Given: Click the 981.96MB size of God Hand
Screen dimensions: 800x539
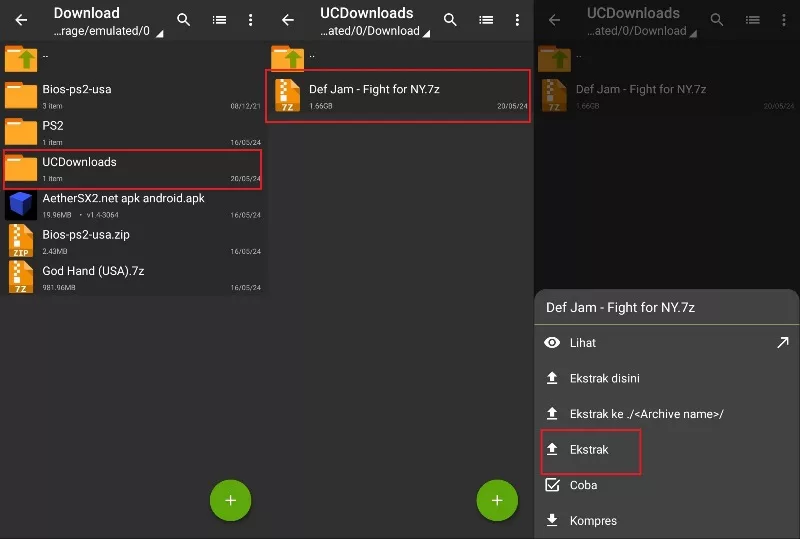Looking at the screenshot, I should click(x=59, y=288).
